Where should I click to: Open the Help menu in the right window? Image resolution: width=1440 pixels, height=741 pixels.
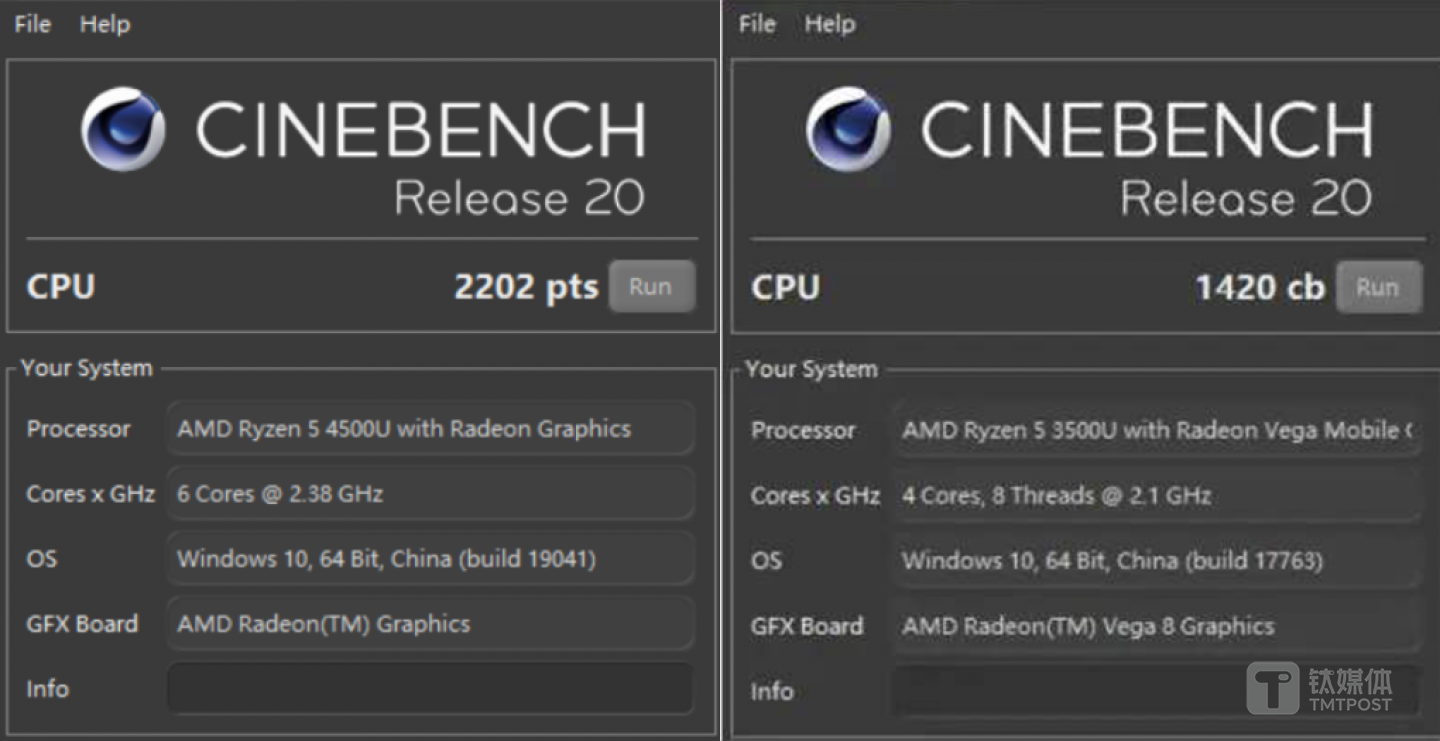point(829,23)
